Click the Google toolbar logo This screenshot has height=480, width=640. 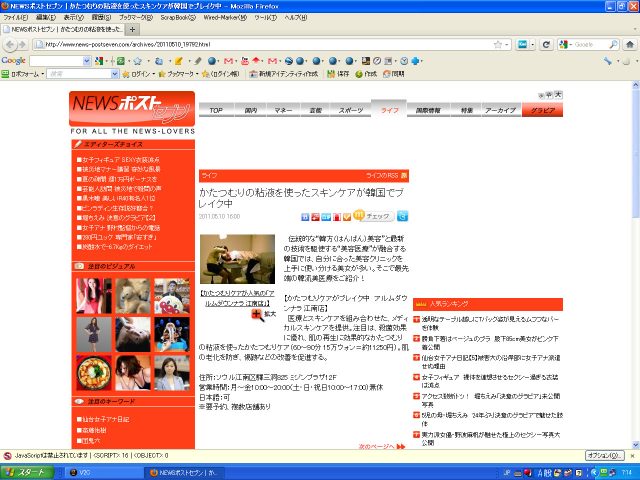click(14, 60)
